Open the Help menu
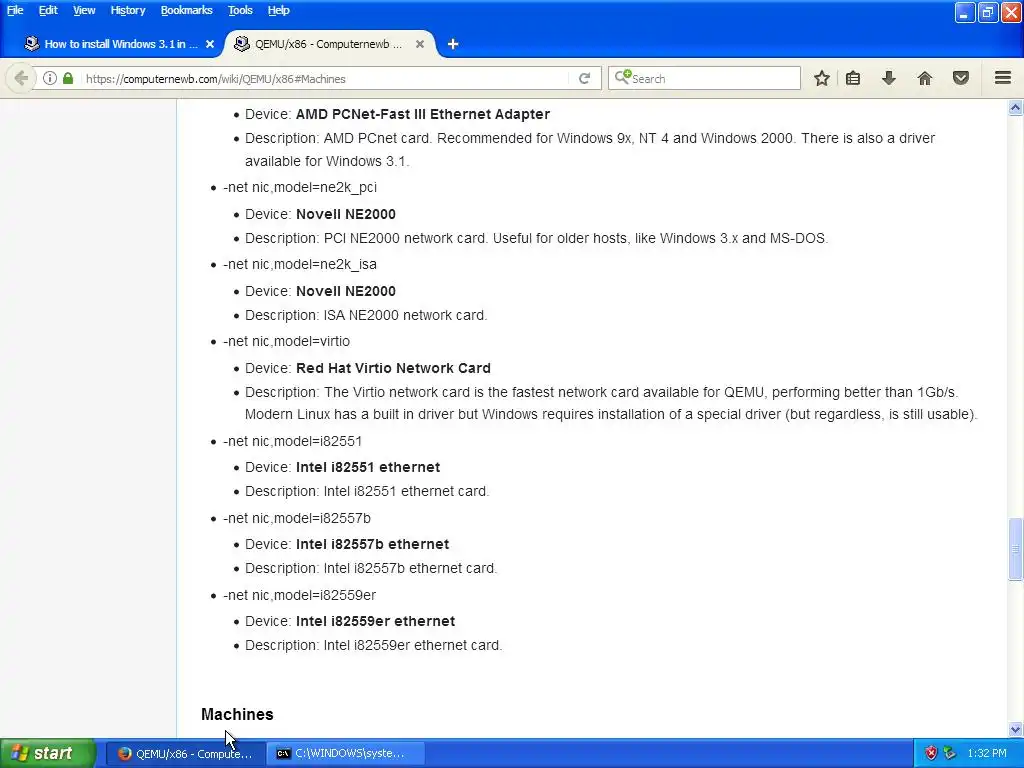1024x768 pixels. (278, 10)
